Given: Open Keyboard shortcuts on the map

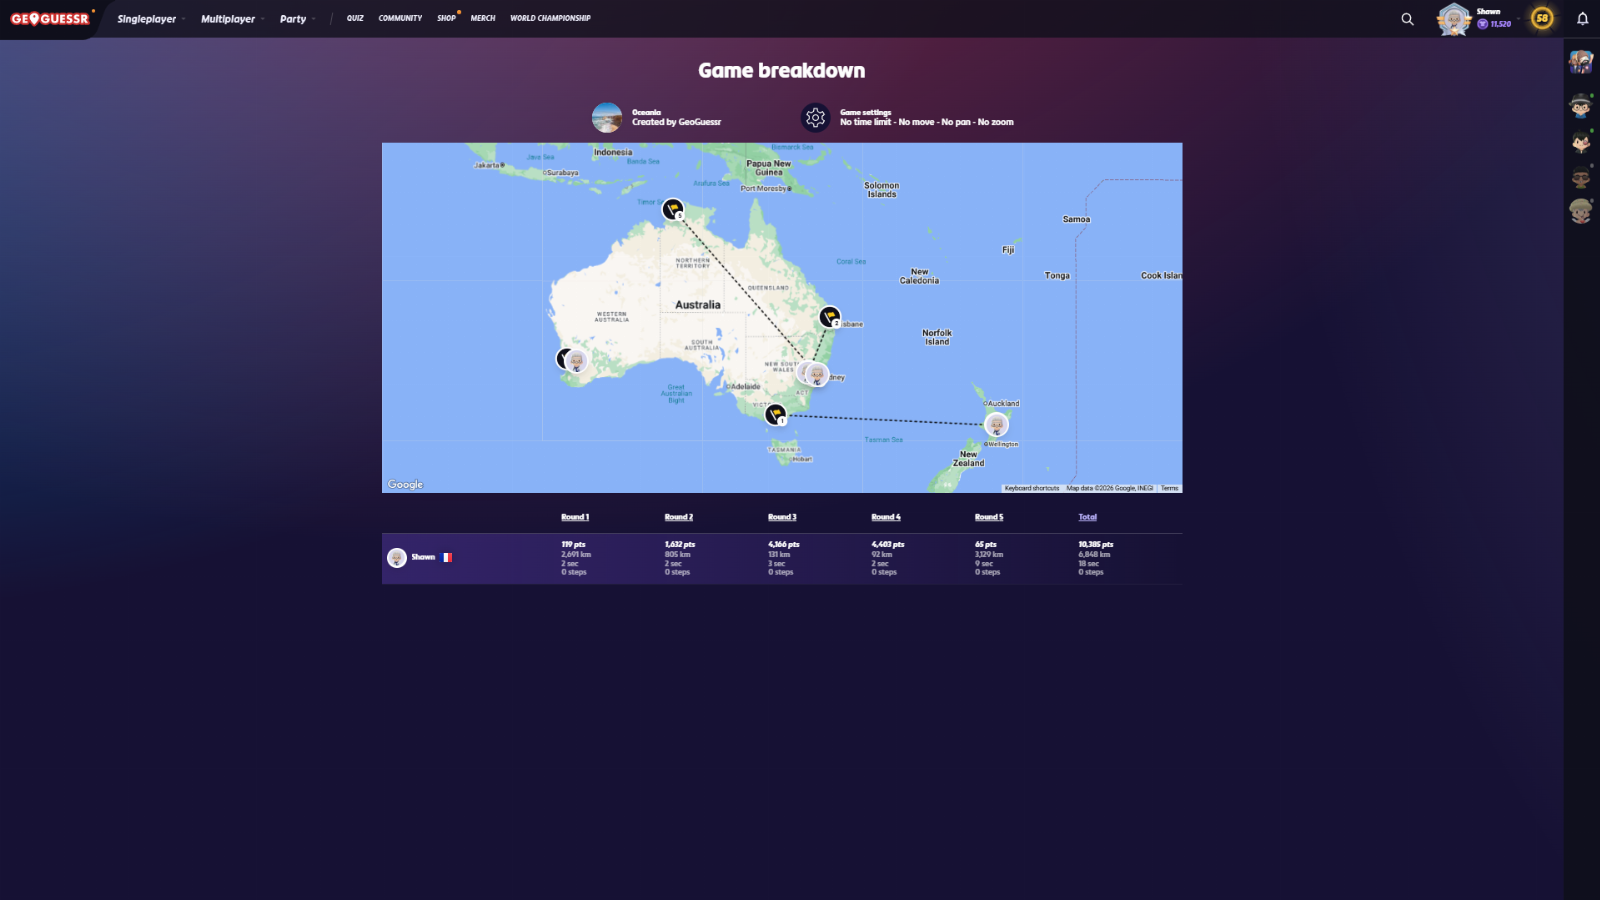Looking at the screenshot, I should [x=1031, y=488].
